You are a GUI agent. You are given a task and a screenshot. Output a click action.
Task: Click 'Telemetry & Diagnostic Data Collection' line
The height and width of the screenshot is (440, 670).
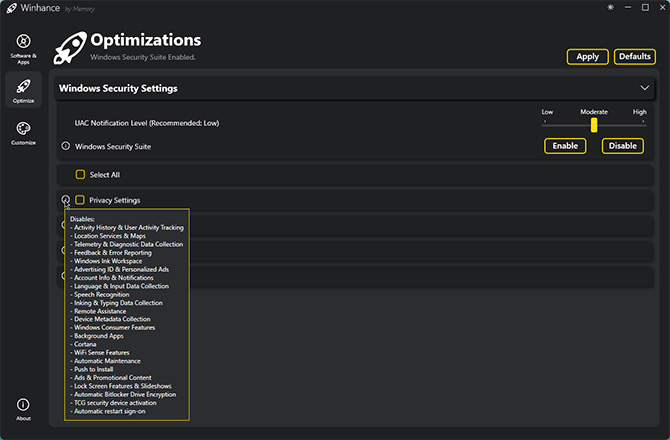128,244
